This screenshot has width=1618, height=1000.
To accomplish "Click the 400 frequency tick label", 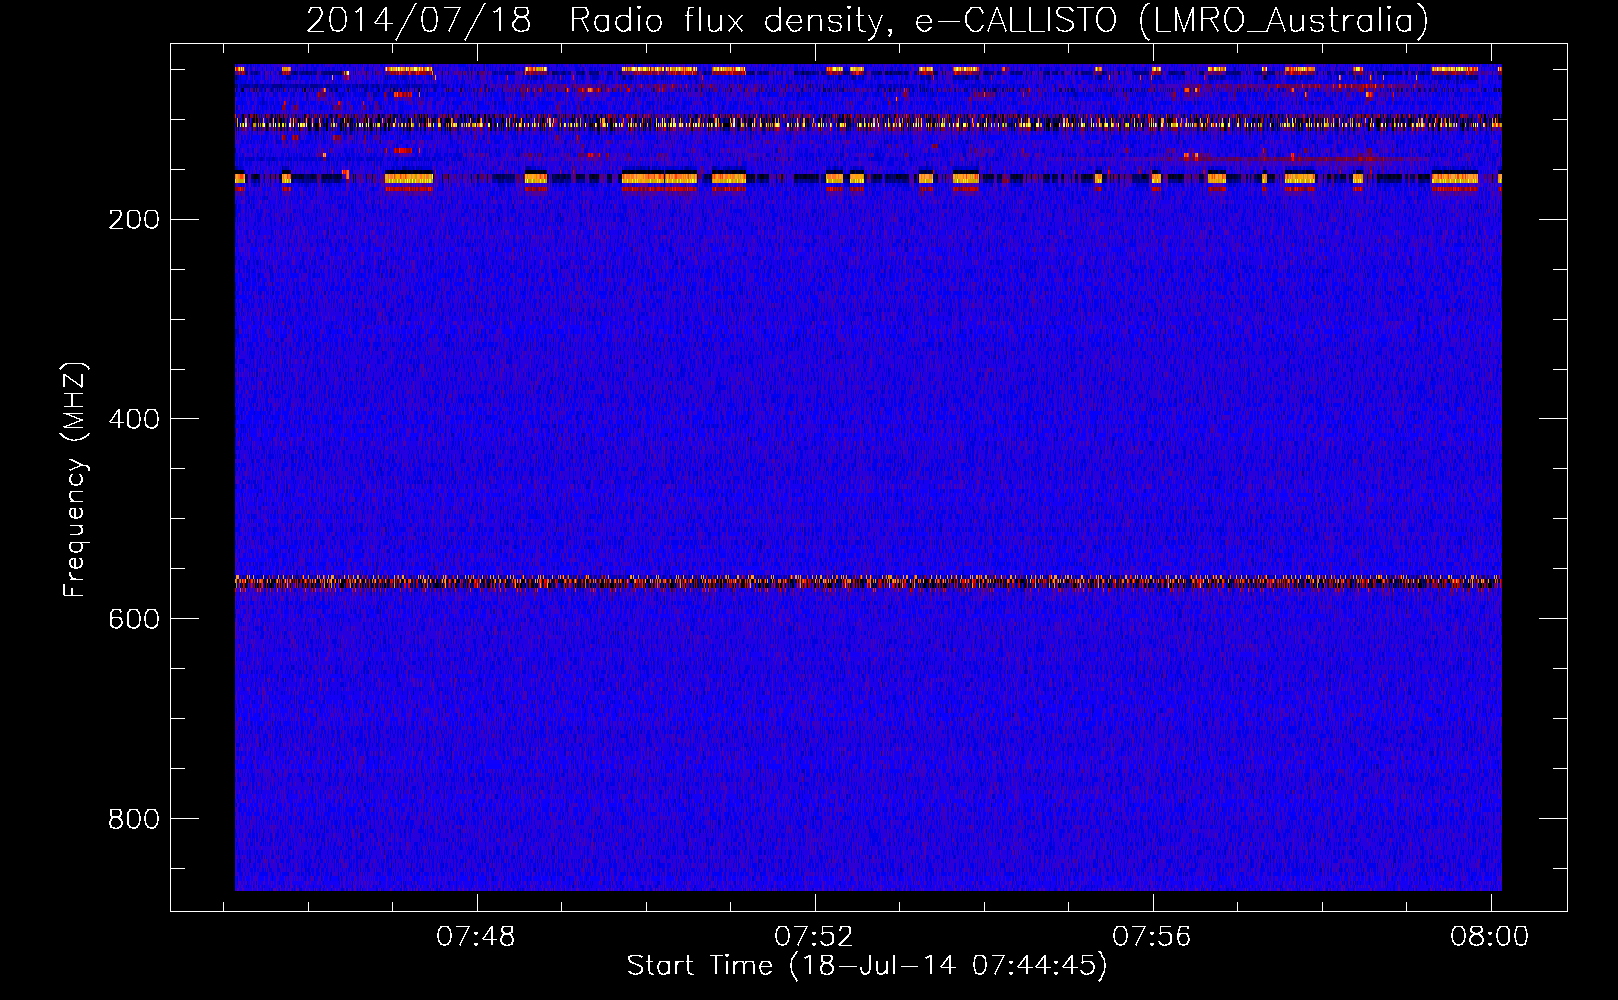I will click(x=134, y=419).
